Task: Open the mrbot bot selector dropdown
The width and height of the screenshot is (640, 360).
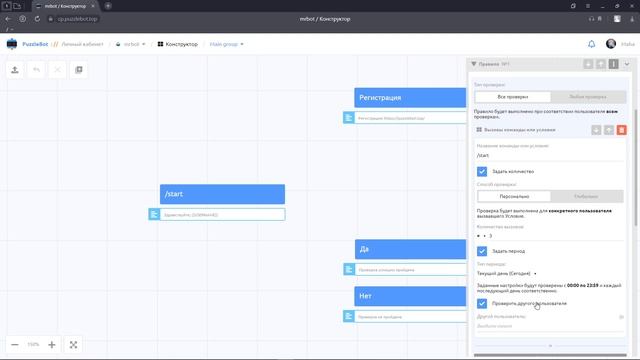Action: tap(131, 44)
